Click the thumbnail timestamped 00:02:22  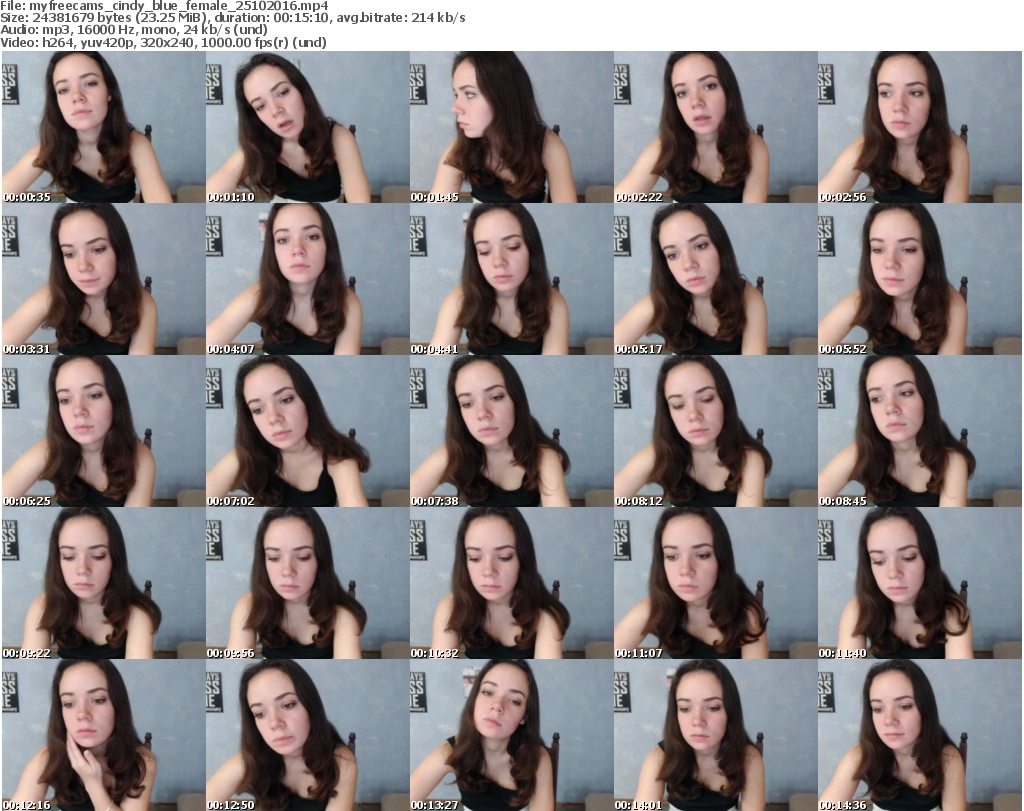tap(716, 127)
